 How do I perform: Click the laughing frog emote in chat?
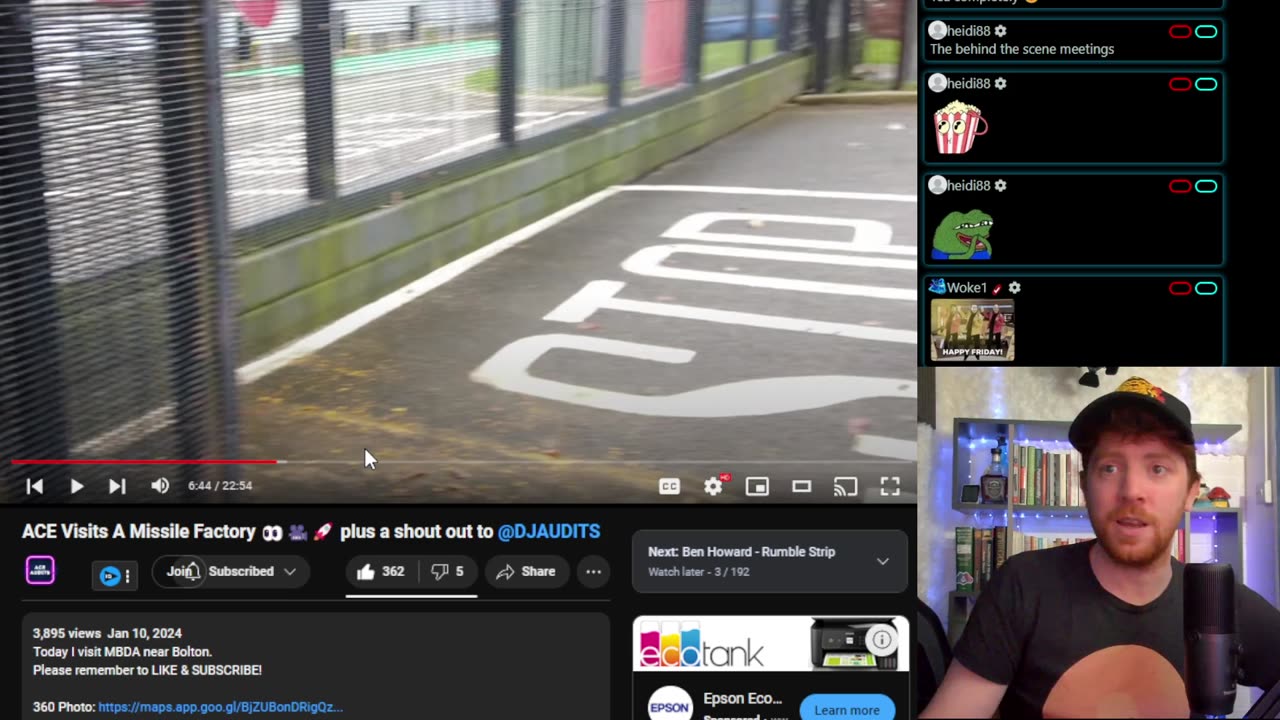(963, 234)
